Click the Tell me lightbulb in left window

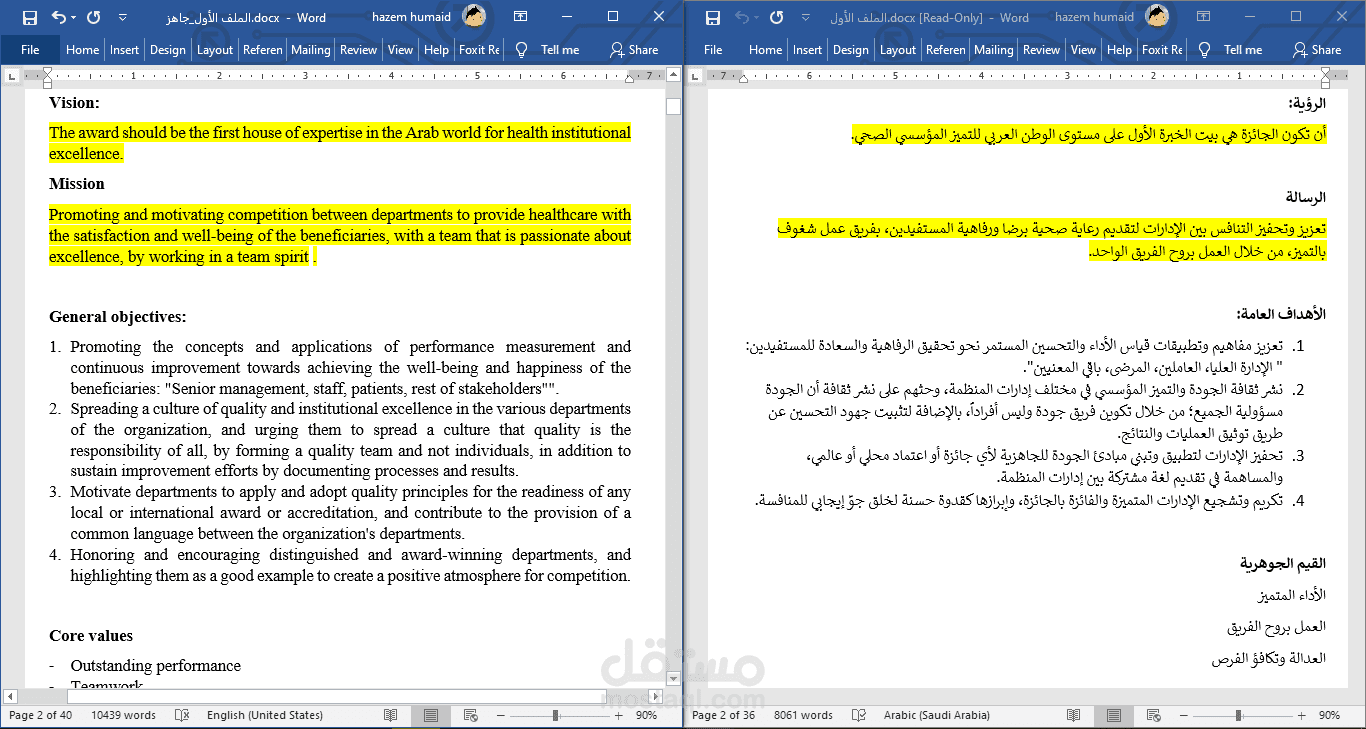[x=521, y=49]
